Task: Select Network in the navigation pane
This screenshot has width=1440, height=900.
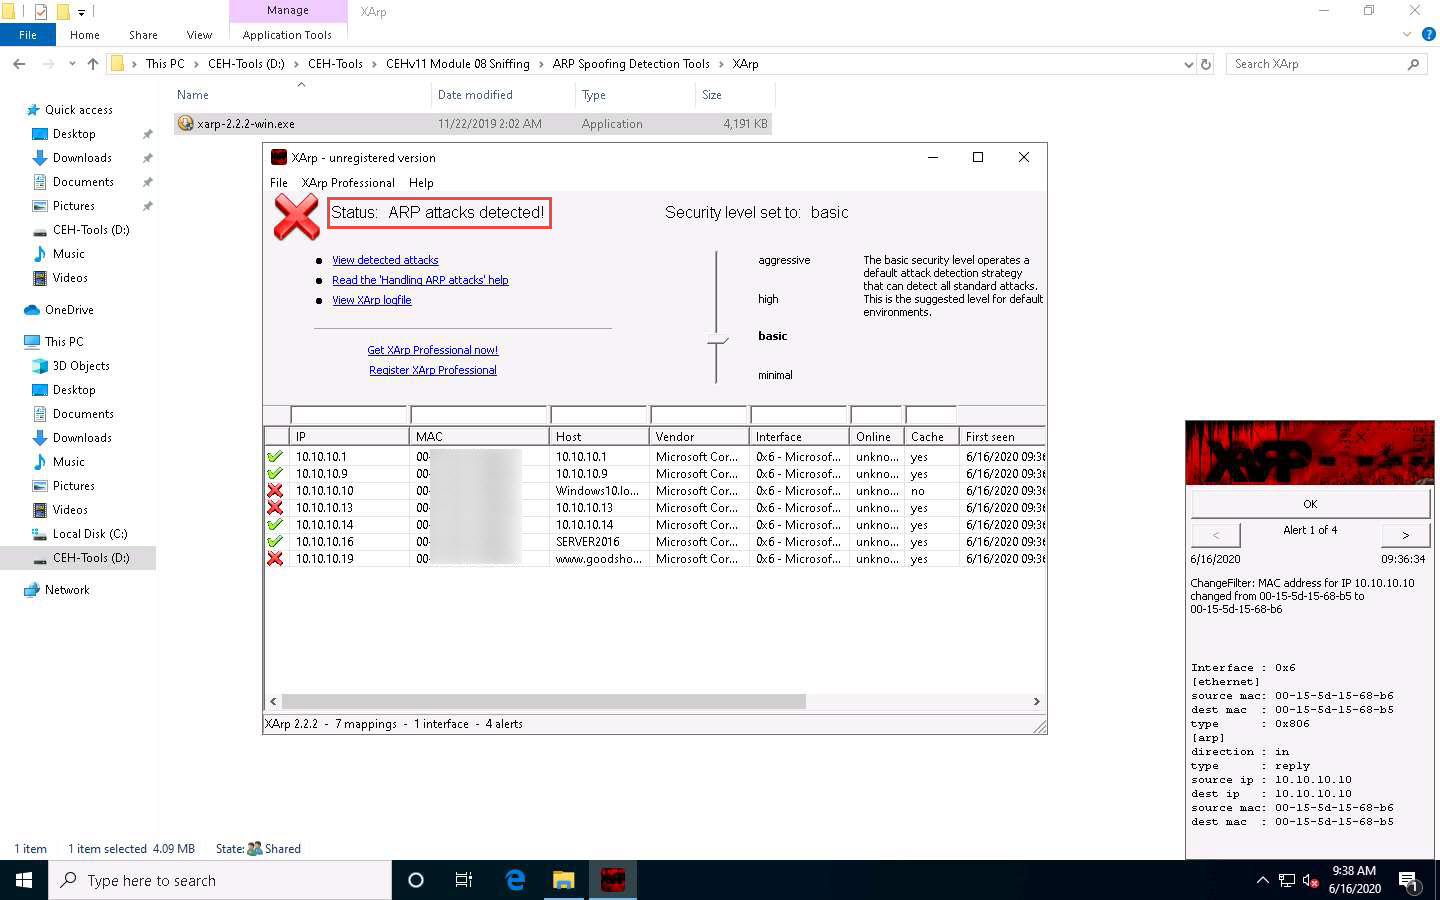Action: click(x=67, y=590)
